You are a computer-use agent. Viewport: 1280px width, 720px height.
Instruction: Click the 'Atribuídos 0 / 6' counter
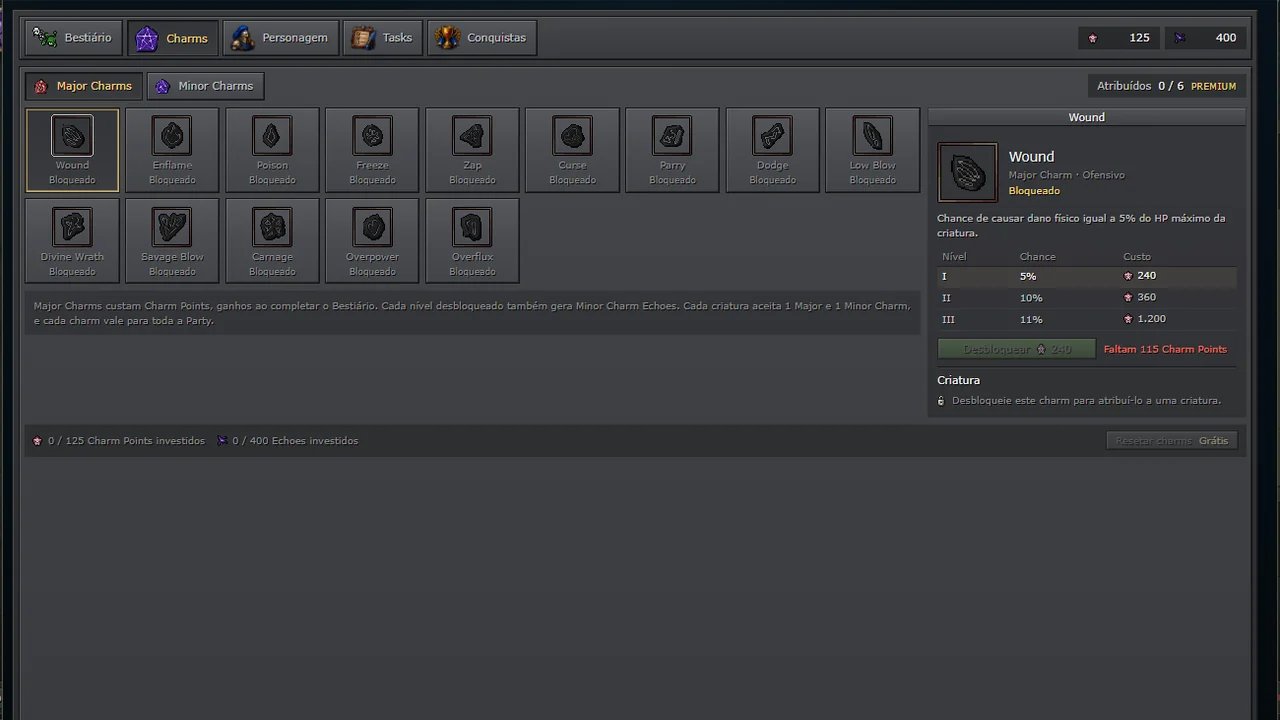(1140, 86)
